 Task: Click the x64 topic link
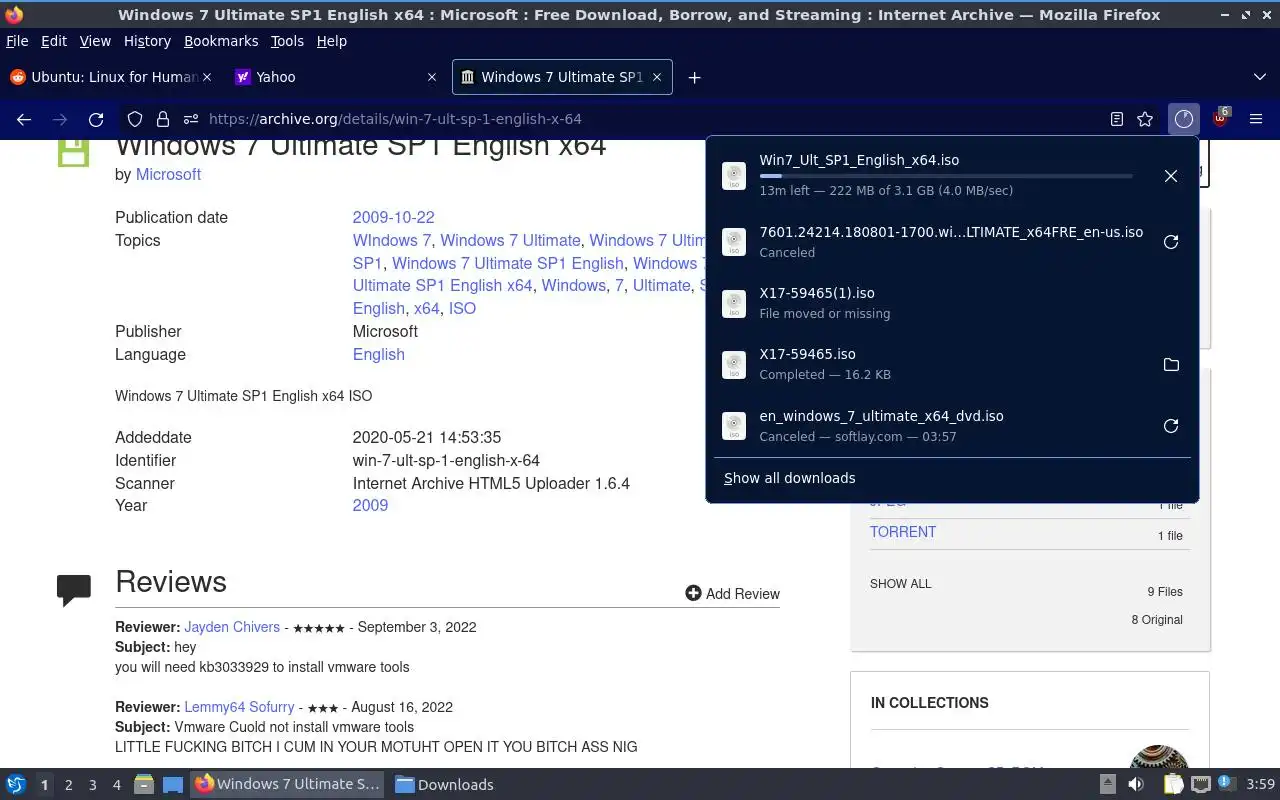(x=427, y=308)
